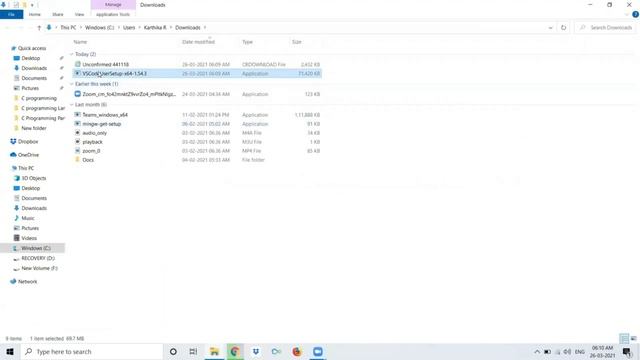Click Windows (C:) in address breadcrumb
640x360 pixels.
[99, 27]
